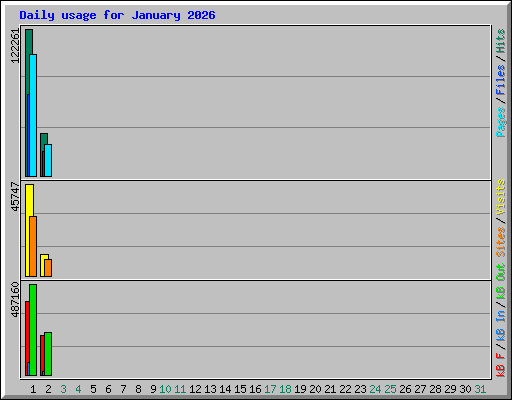This screenshot has width=512, height=400.
Task: Click day 30 on the x-axis
Action: tap(465, 389)
